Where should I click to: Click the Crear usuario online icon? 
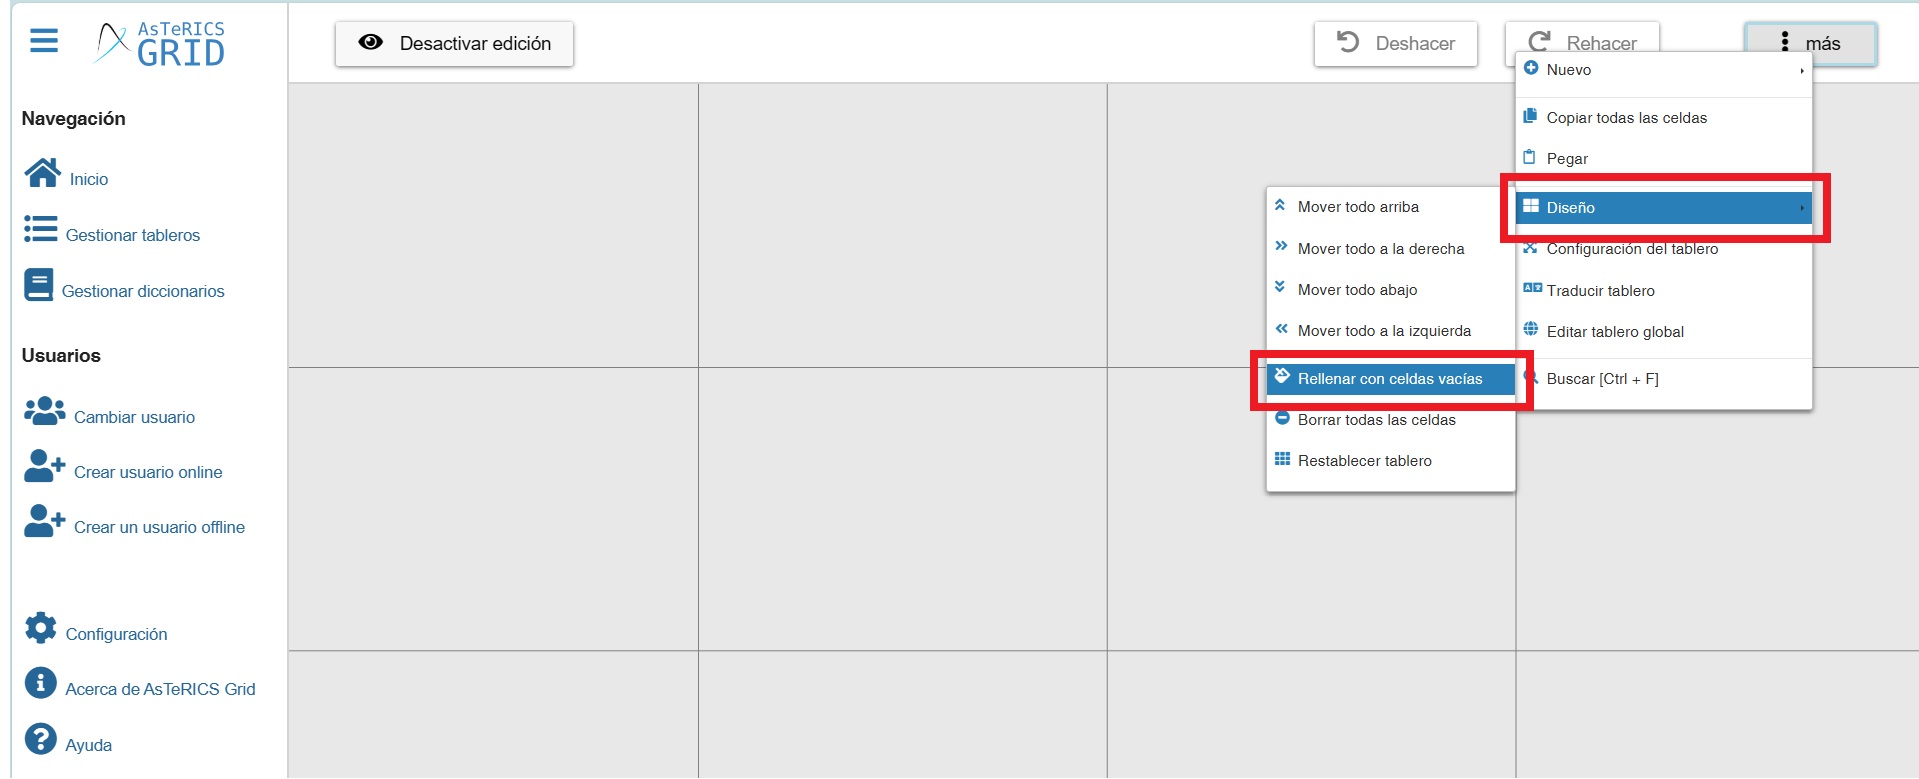tap(45, 466)
